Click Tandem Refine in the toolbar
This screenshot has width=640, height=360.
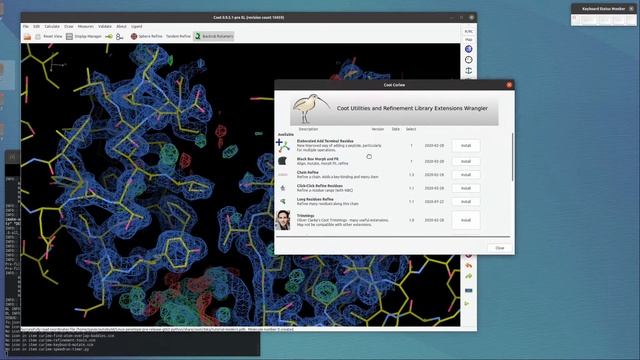(x=178, y=36)
